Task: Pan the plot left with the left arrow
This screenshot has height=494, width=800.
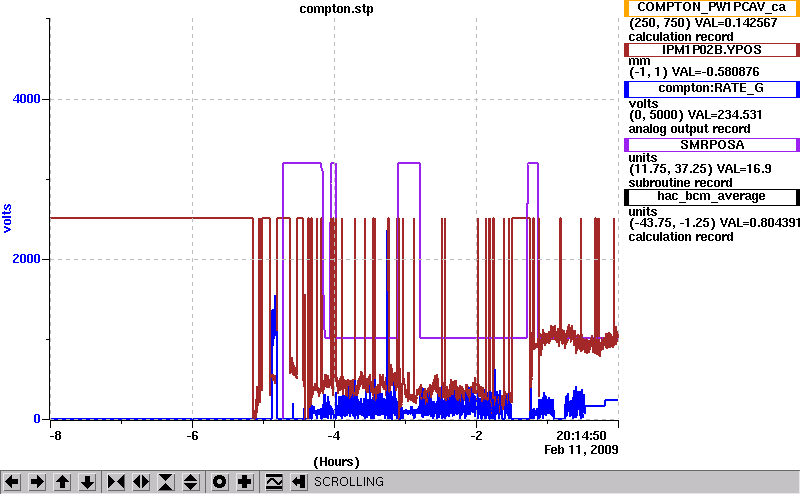Action: click(12, 482)
